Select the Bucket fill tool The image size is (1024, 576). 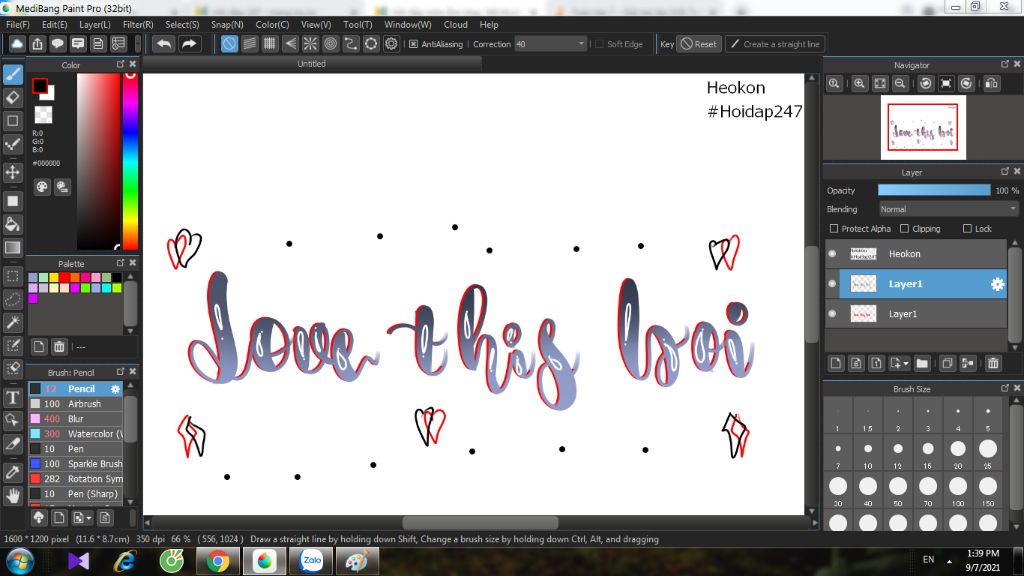(12, 224)
